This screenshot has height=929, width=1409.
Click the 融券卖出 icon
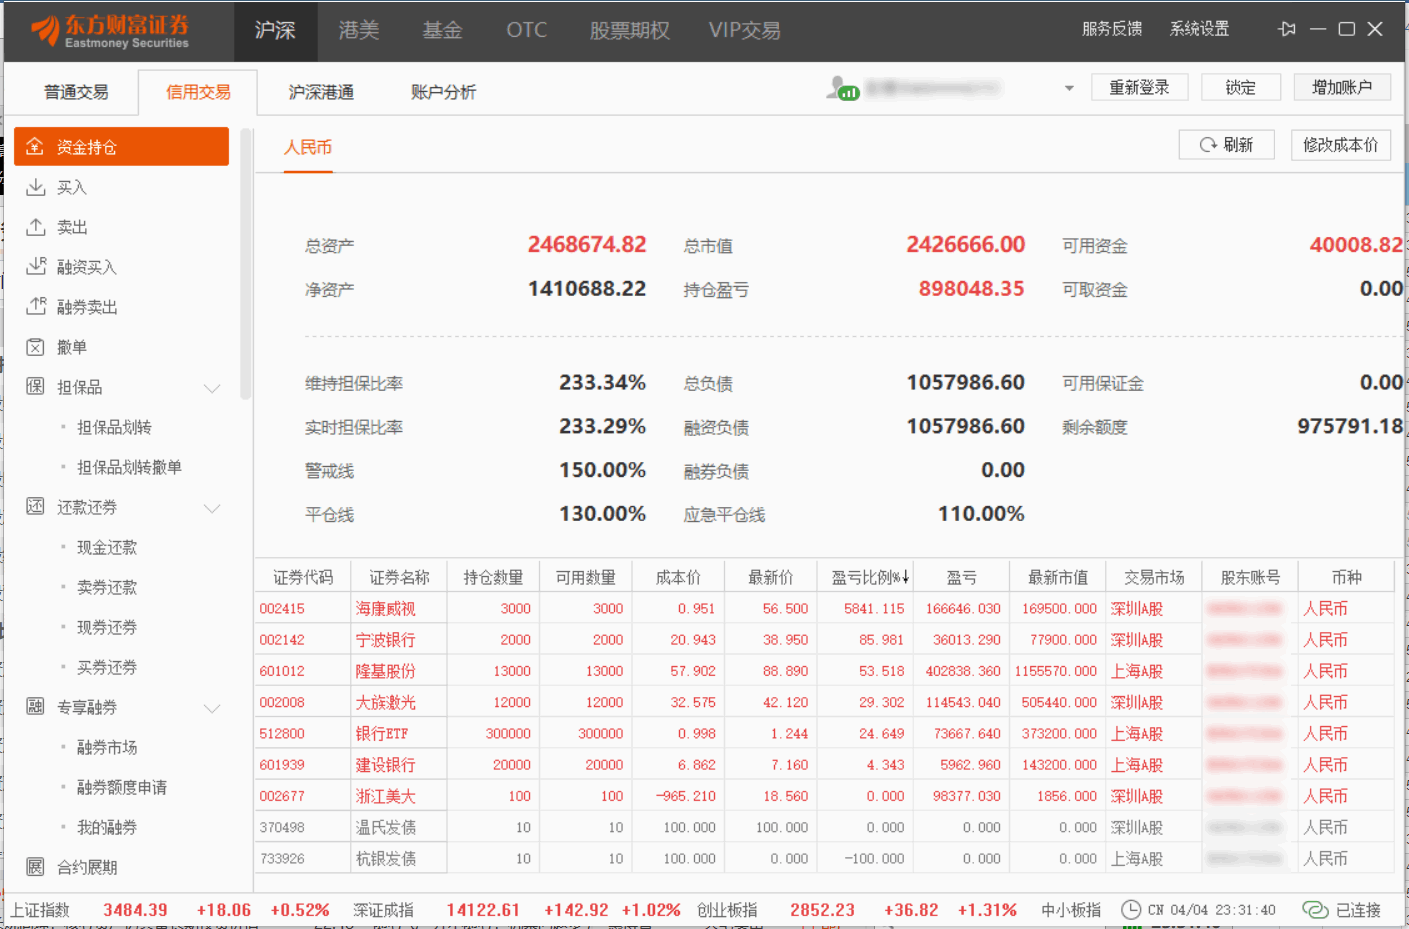coord(36,306)
